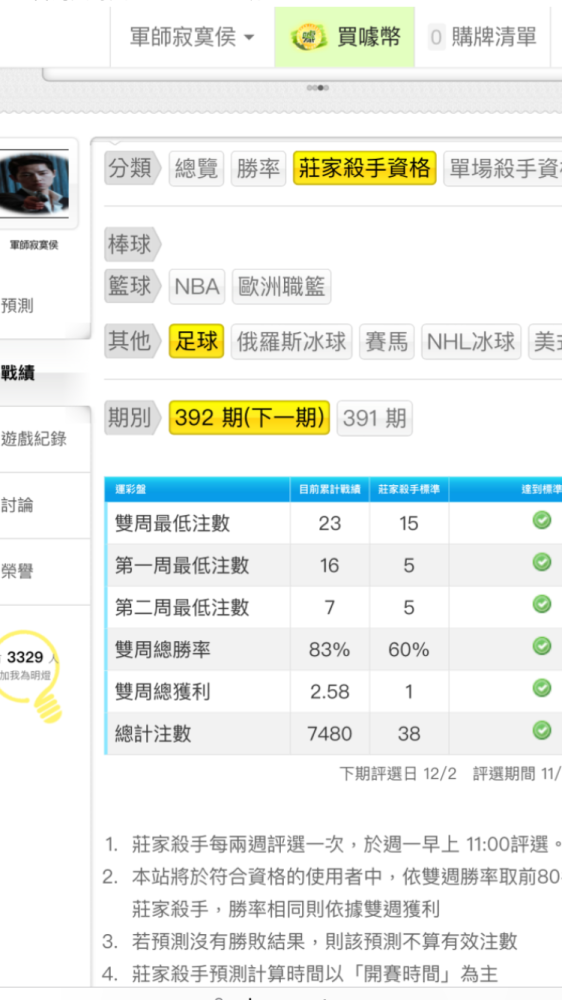562x1000 pixels.
Task: Switch to the 勝率 tab
Action: click(258, 169)
